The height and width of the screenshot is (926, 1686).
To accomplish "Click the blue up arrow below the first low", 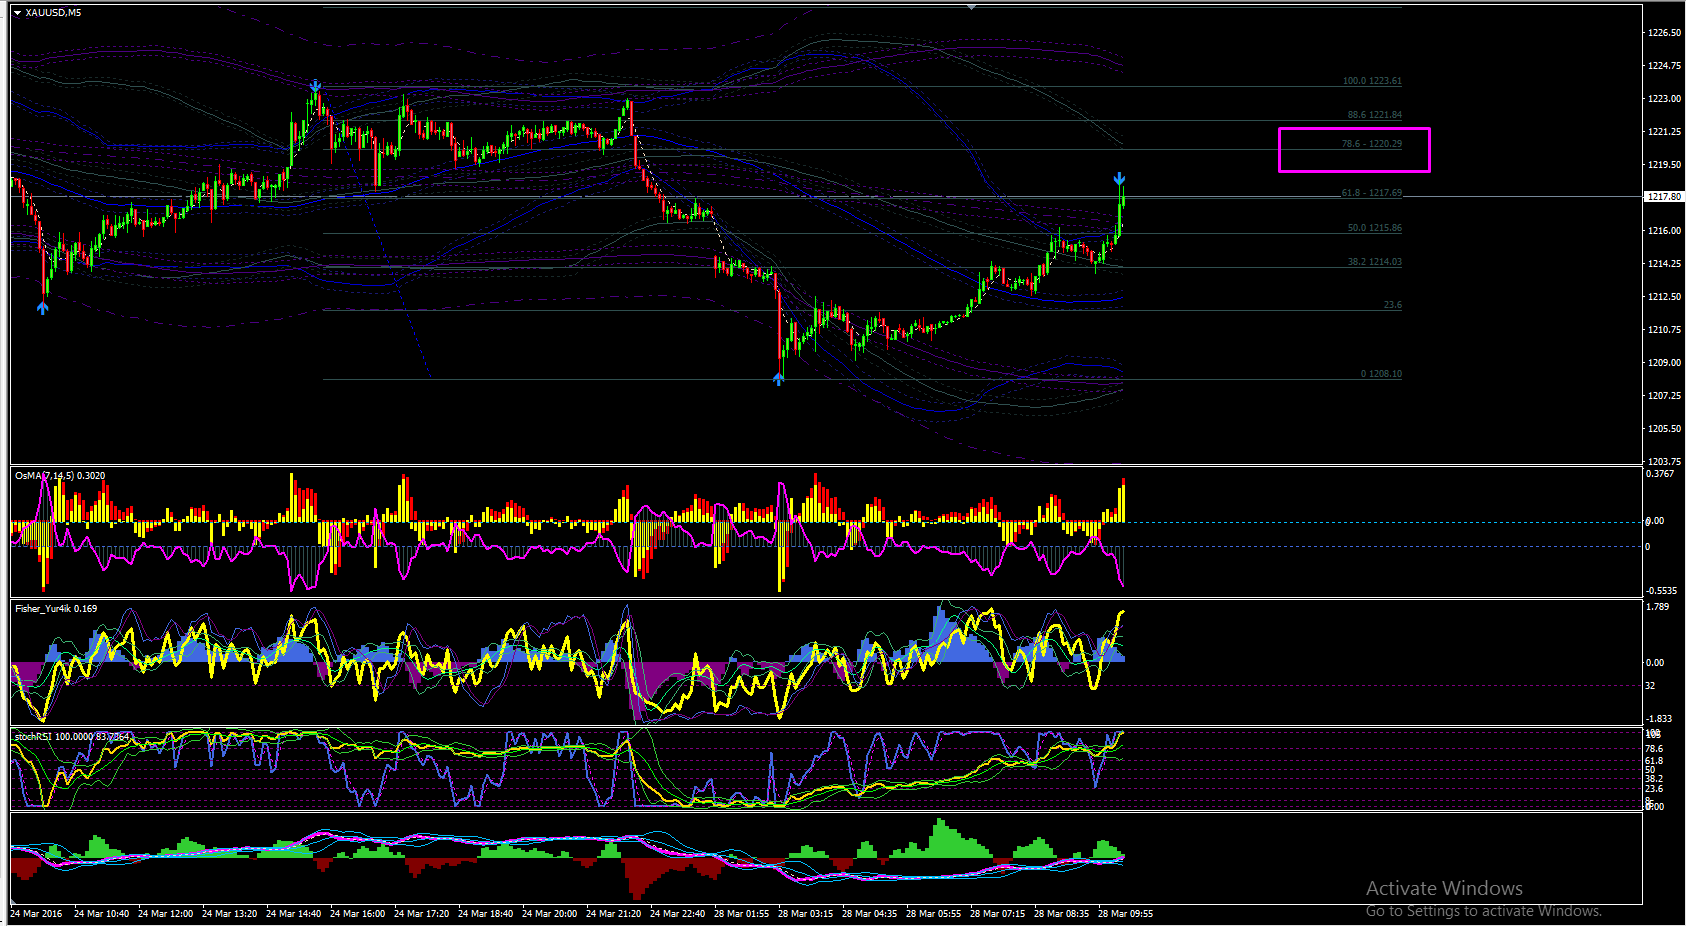I will (42, 308).
